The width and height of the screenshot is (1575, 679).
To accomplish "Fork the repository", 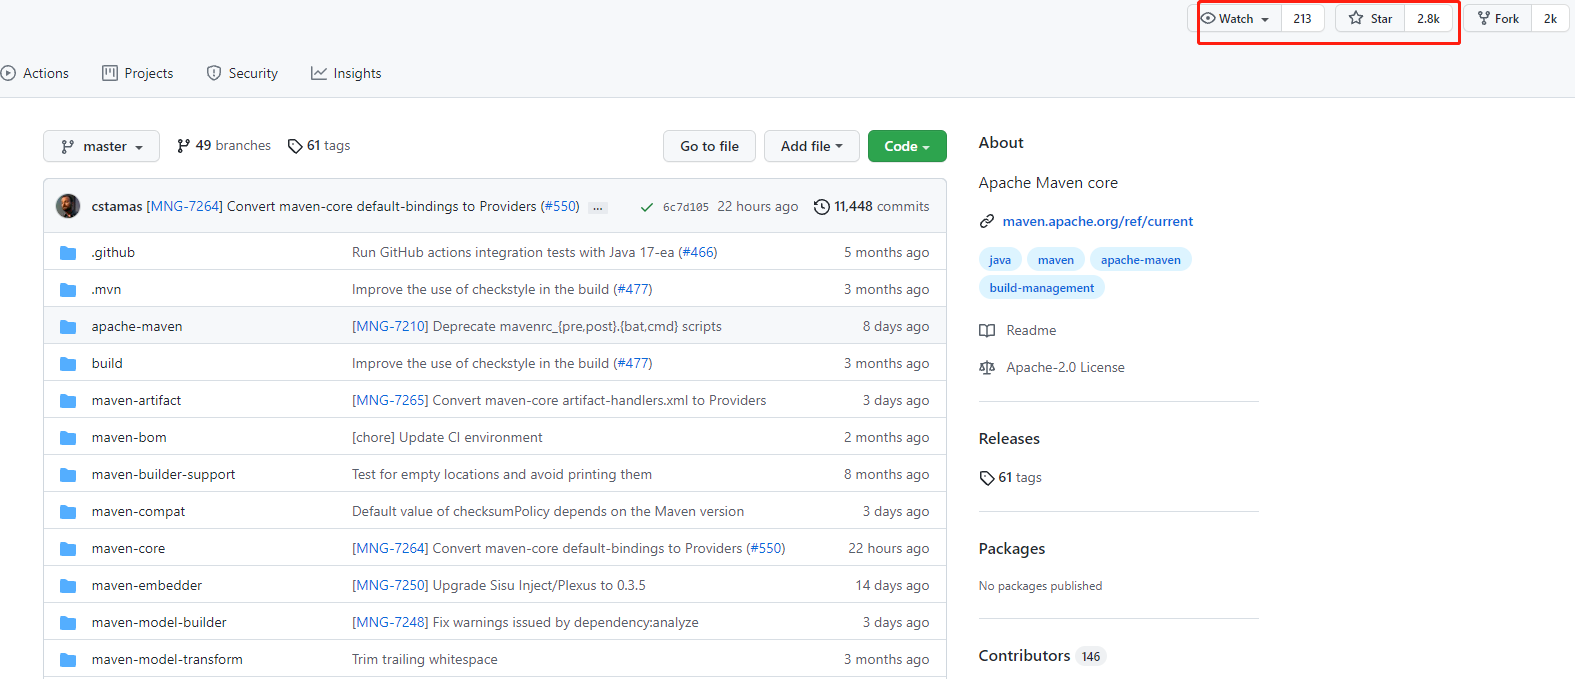I will click(x=1498, y=19).
